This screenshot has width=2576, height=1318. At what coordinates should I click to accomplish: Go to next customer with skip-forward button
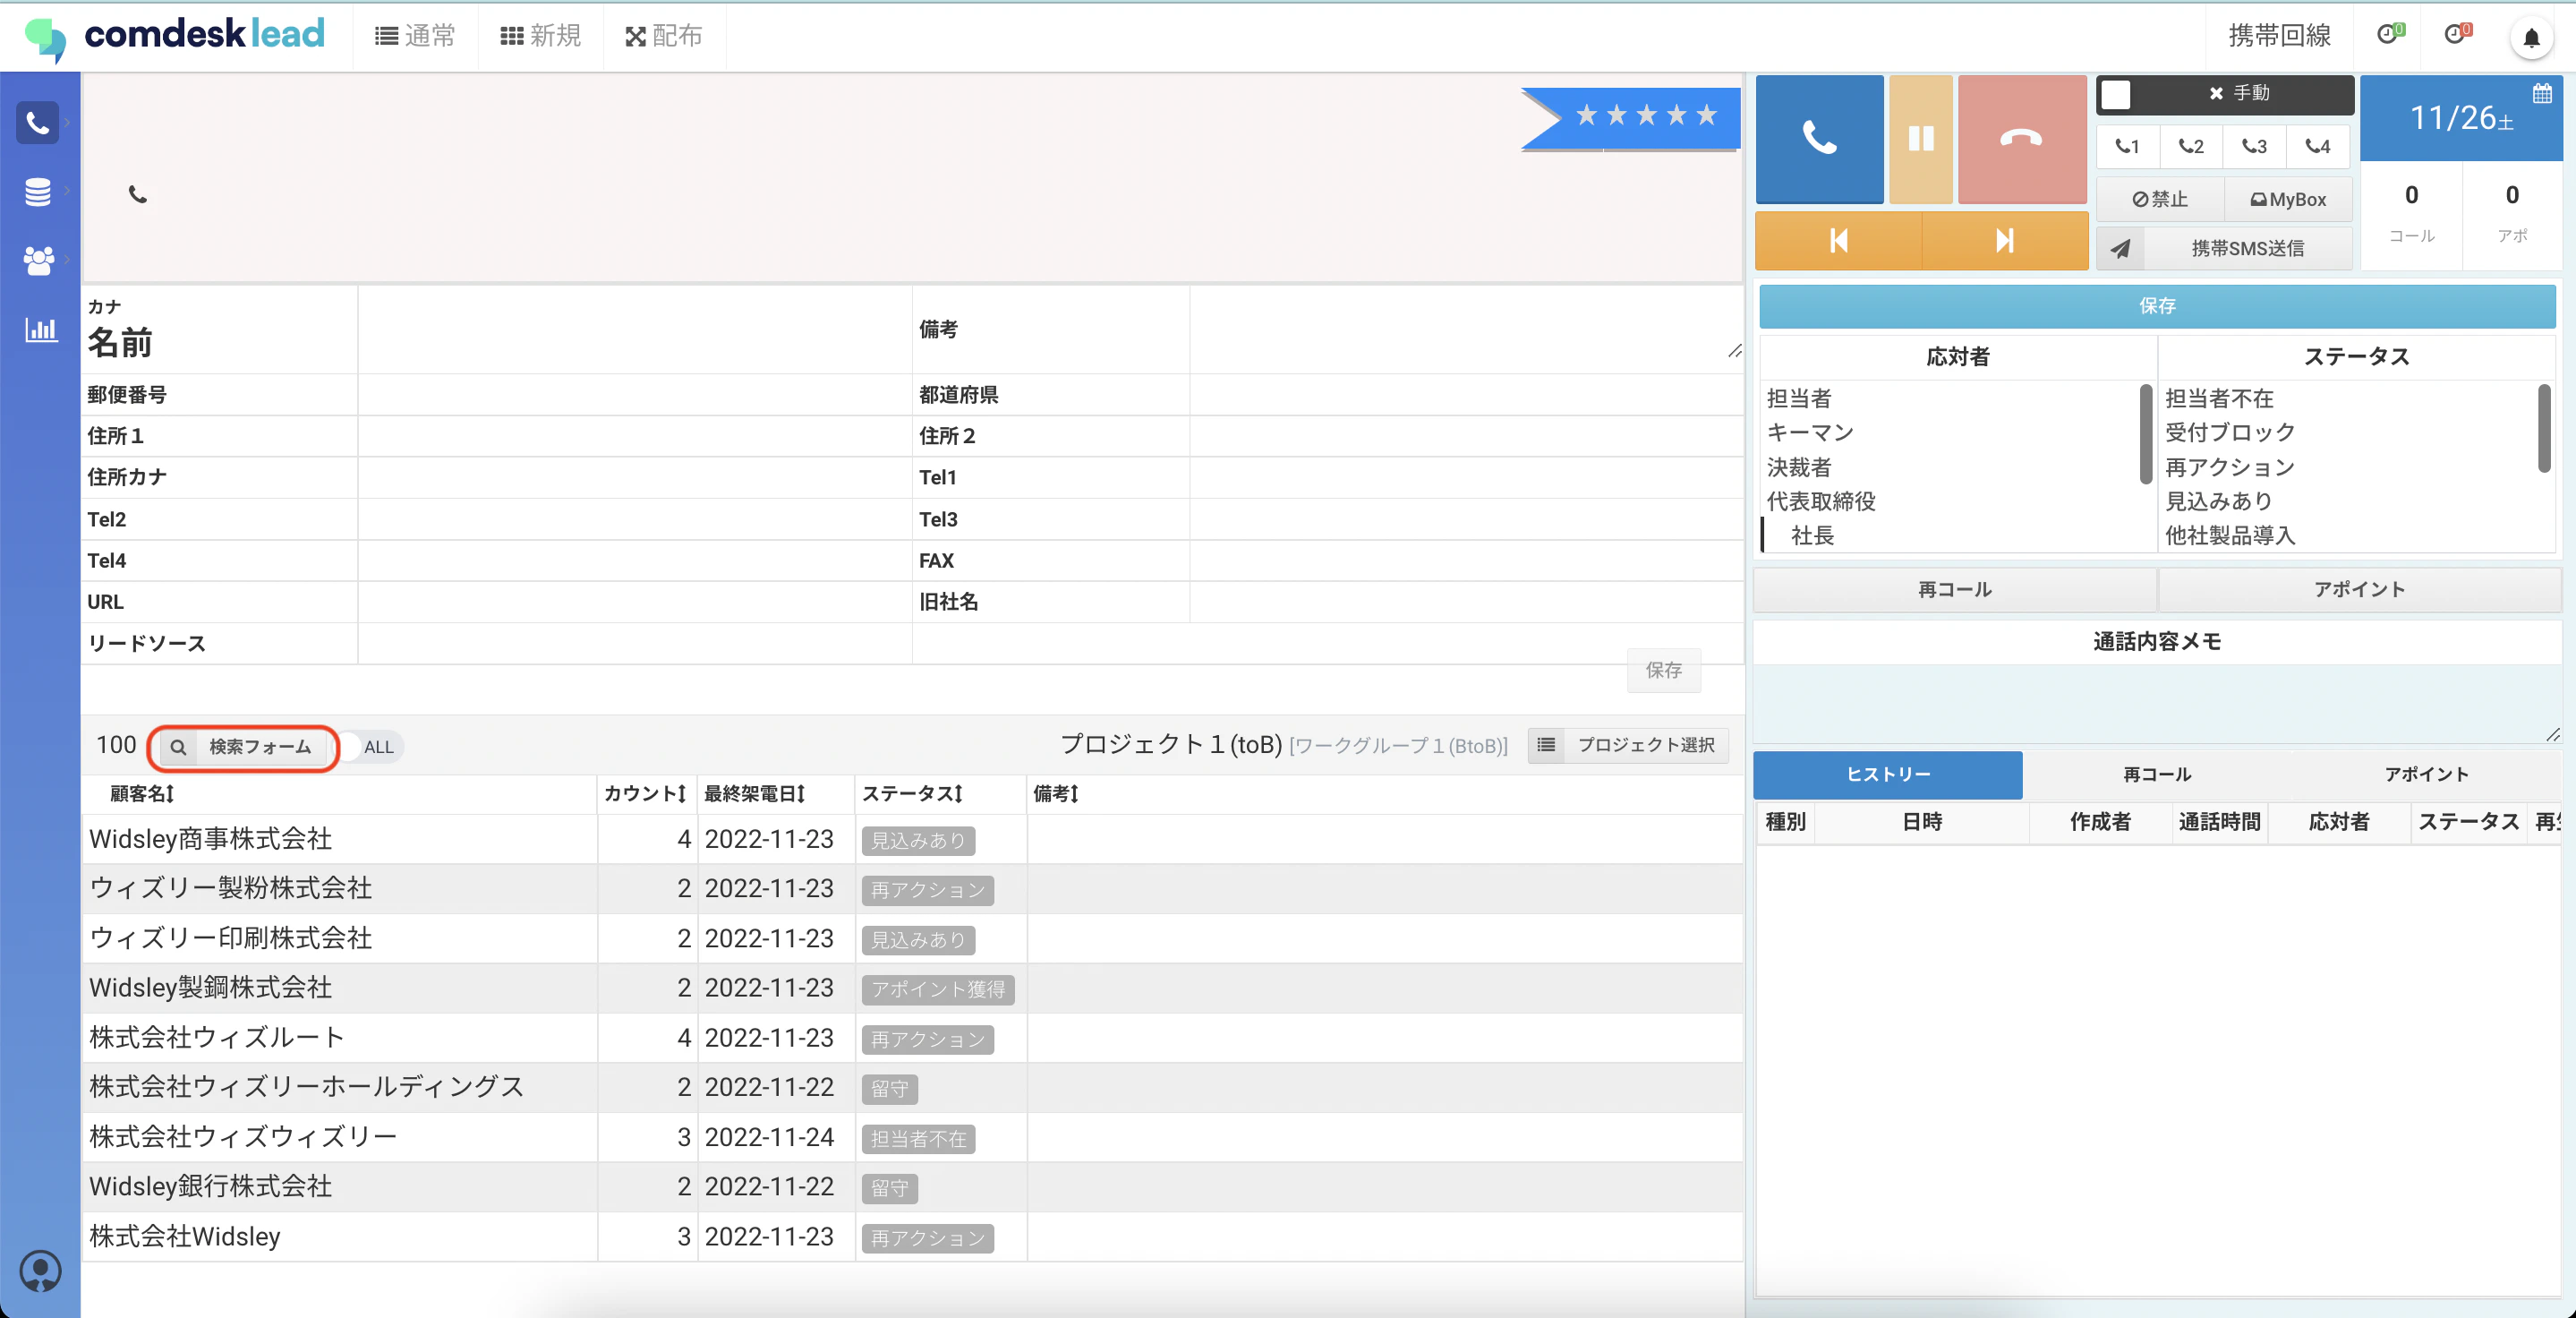[2004, 240]
